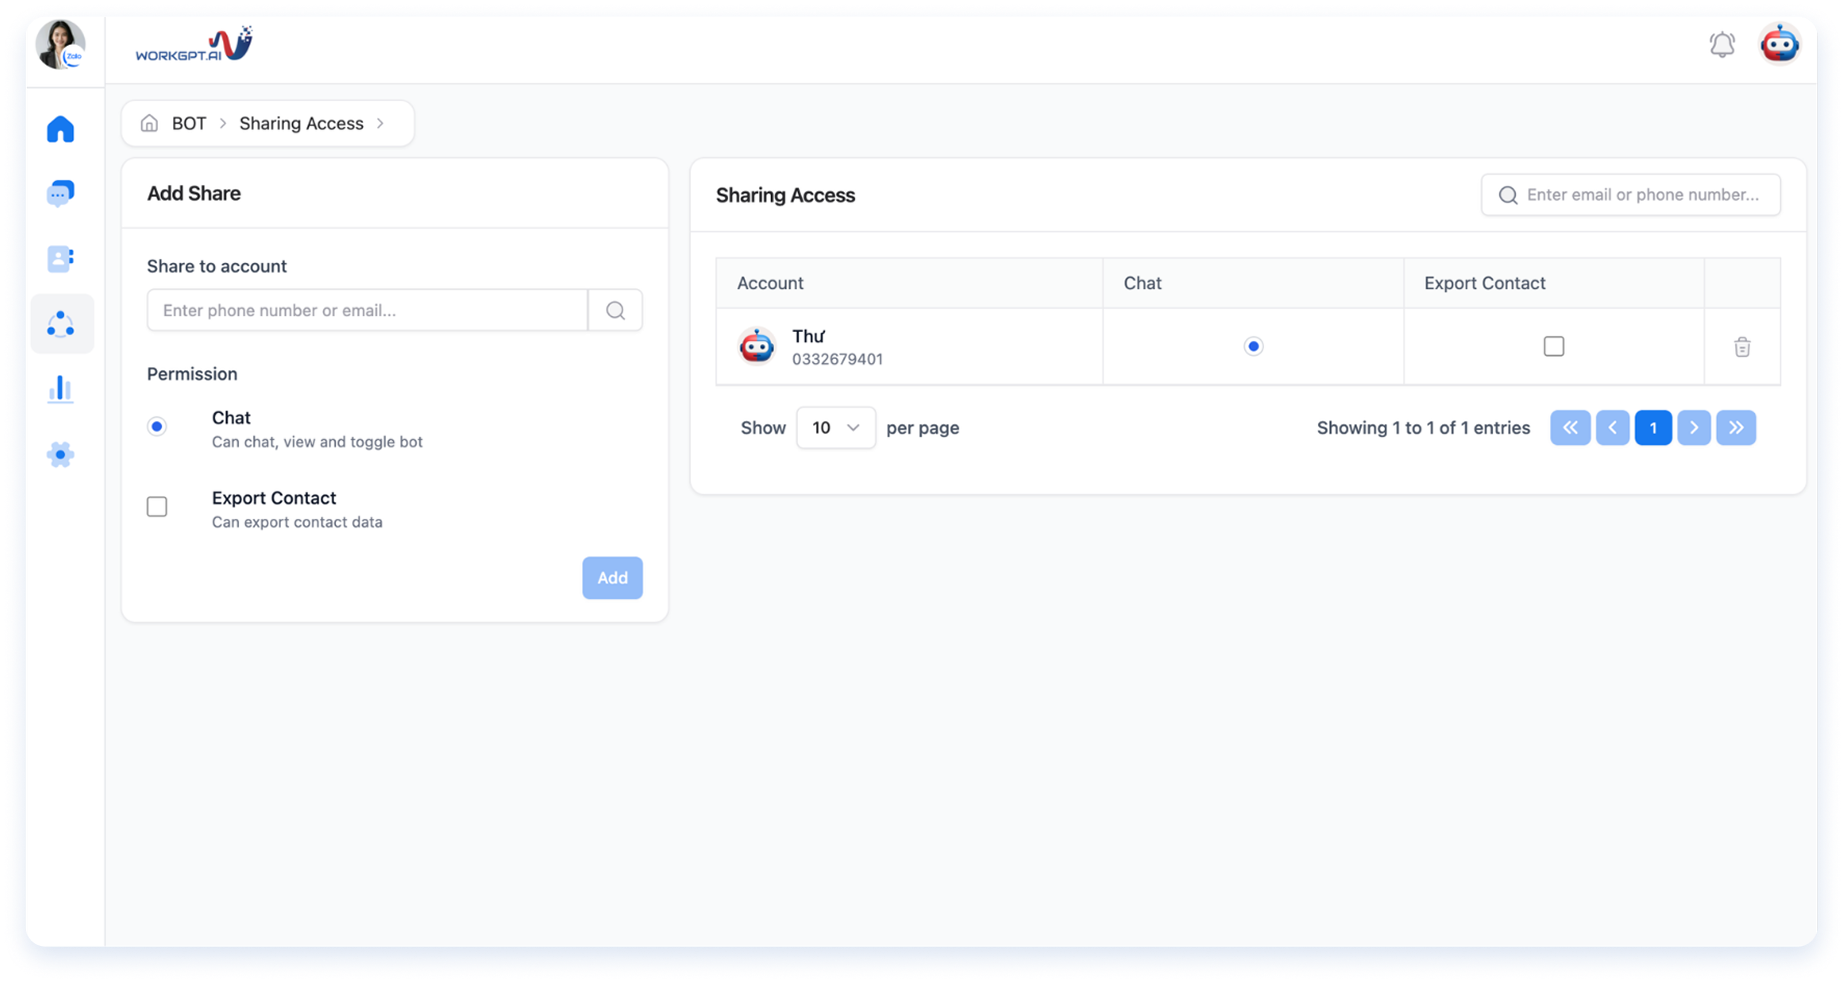Click the WorkGPT.AI logo
The image size is (1846, 984).
coord(194,45)
